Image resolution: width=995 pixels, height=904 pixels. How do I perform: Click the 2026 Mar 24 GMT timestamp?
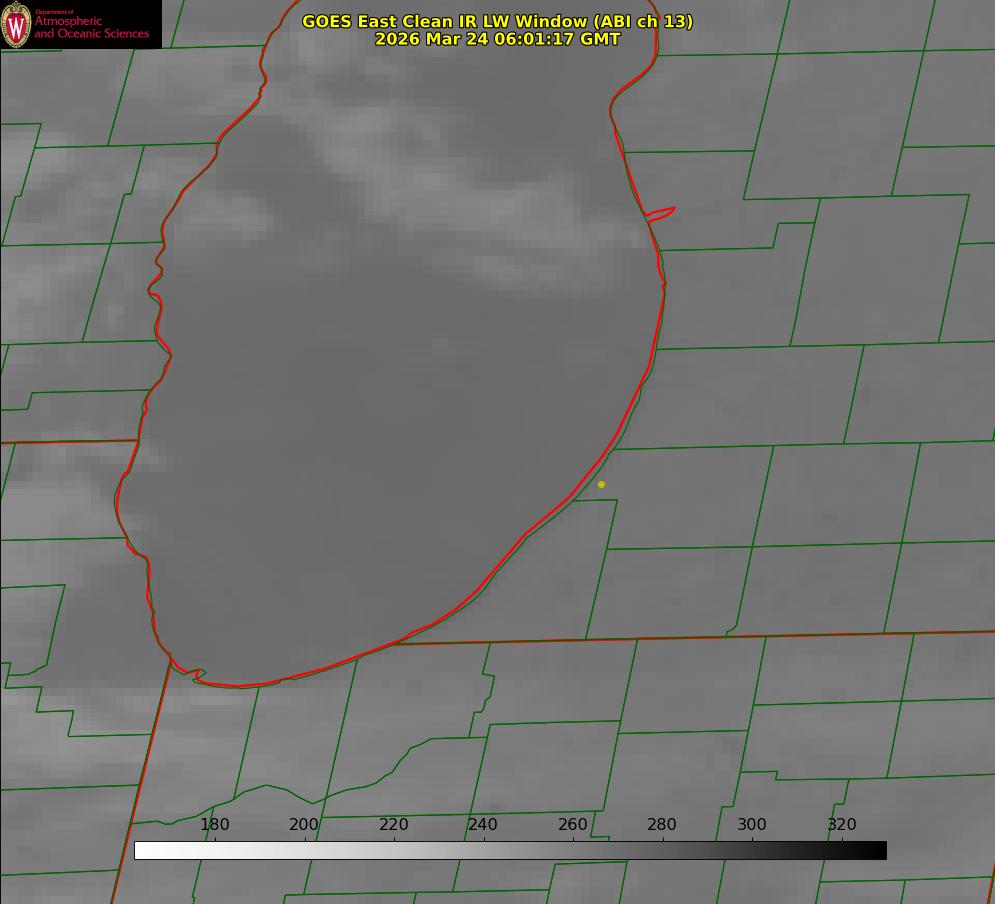pyautogui.click(x=497, y=39)
